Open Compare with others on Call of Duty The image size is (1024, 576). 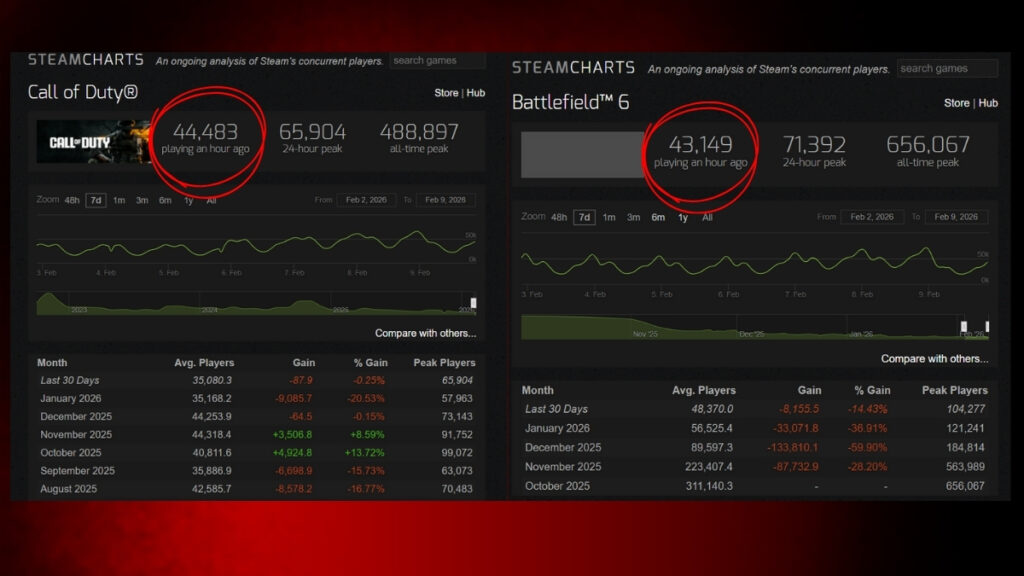click(x=424, y=333)
